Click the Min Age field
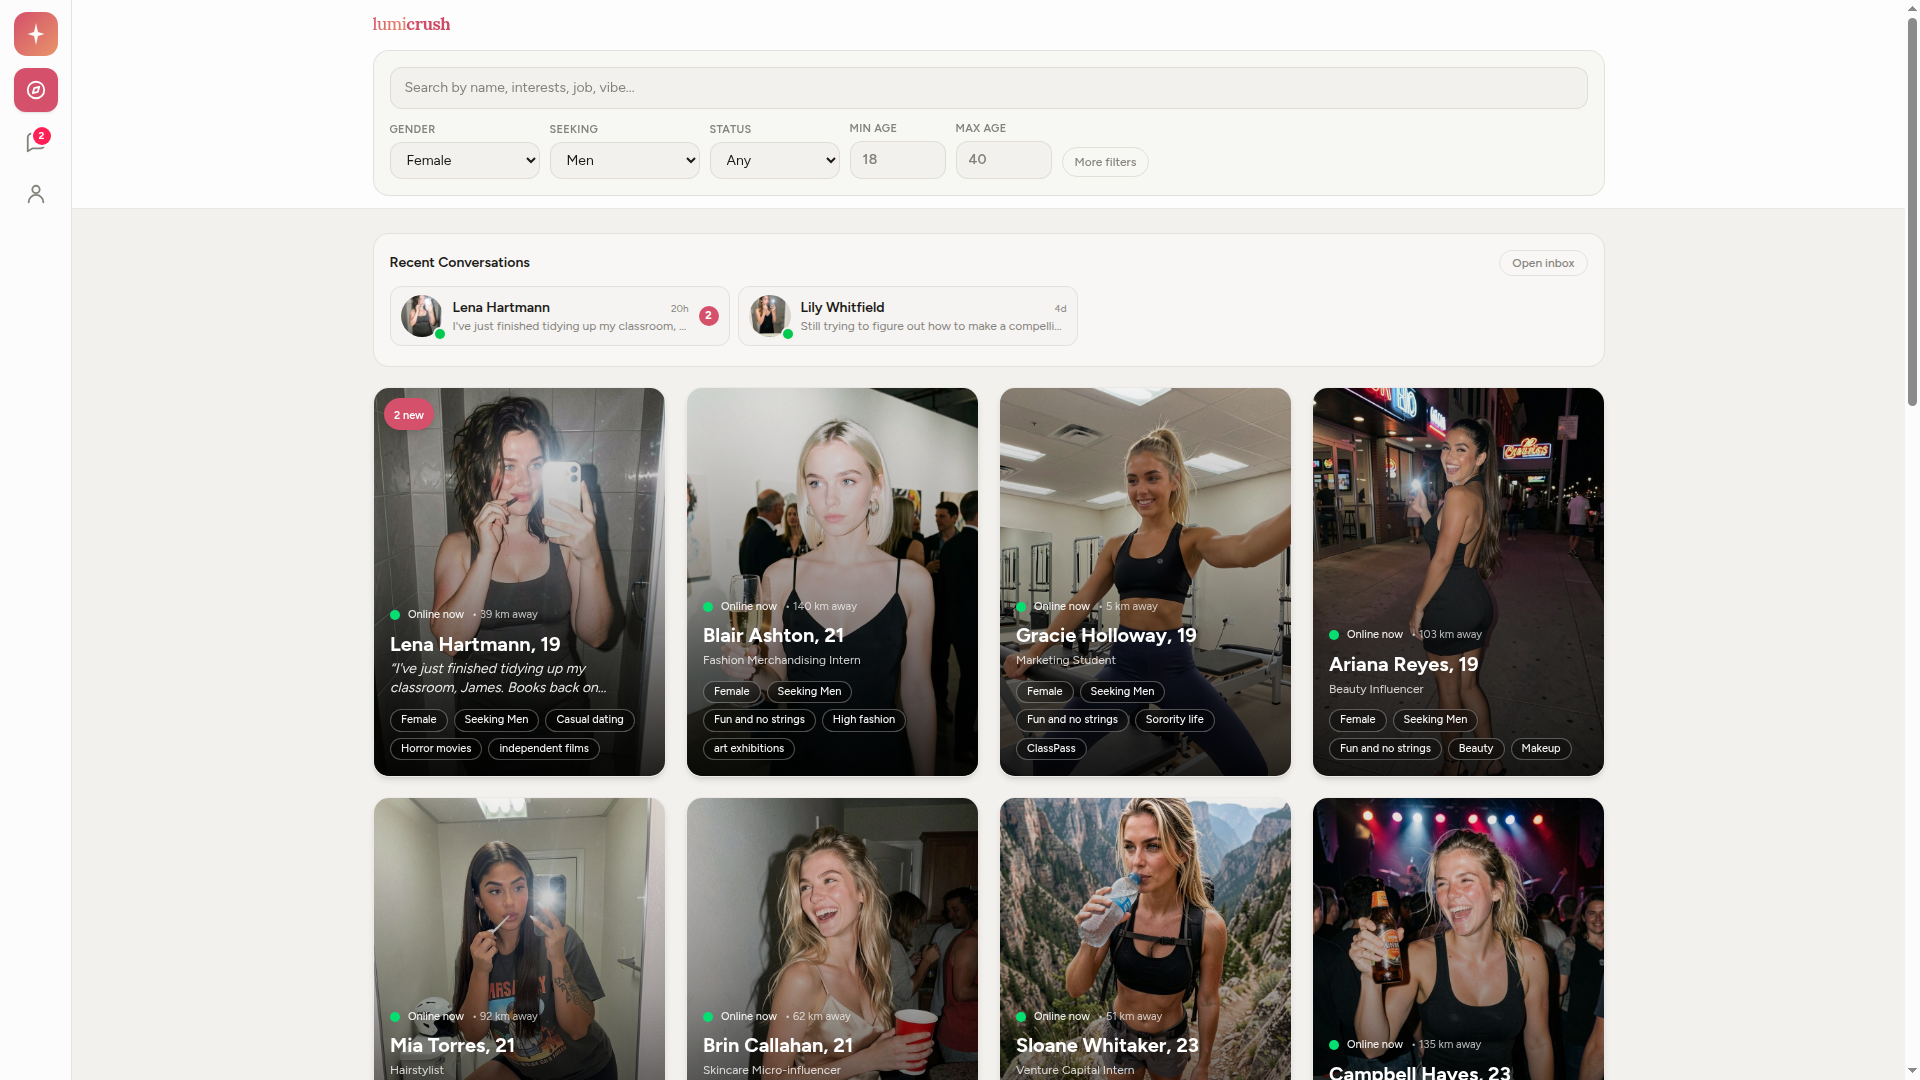This screenshot has height=1080, width=1920. 897,160
